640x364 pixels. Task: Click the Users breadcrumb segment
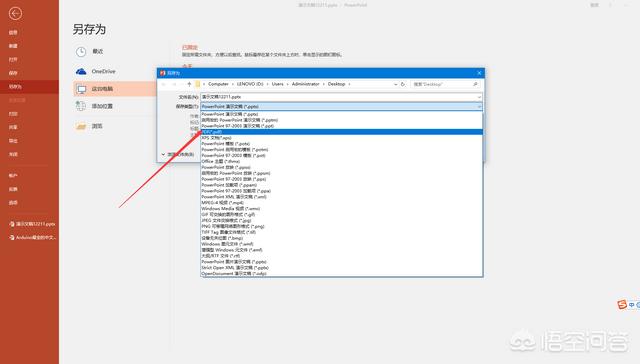pos(278,84)
